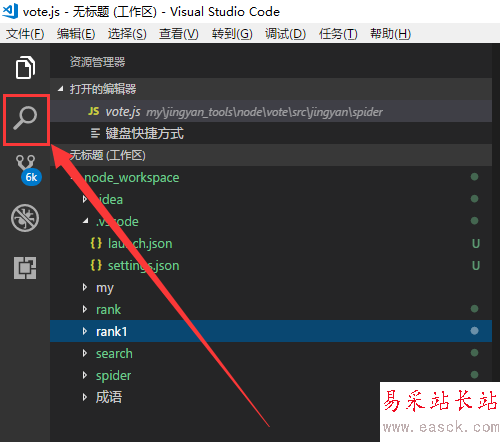Expand the 成语 folder arrow
The height and width of the screenshot is (442, 500).
click(x=85, y=397)
